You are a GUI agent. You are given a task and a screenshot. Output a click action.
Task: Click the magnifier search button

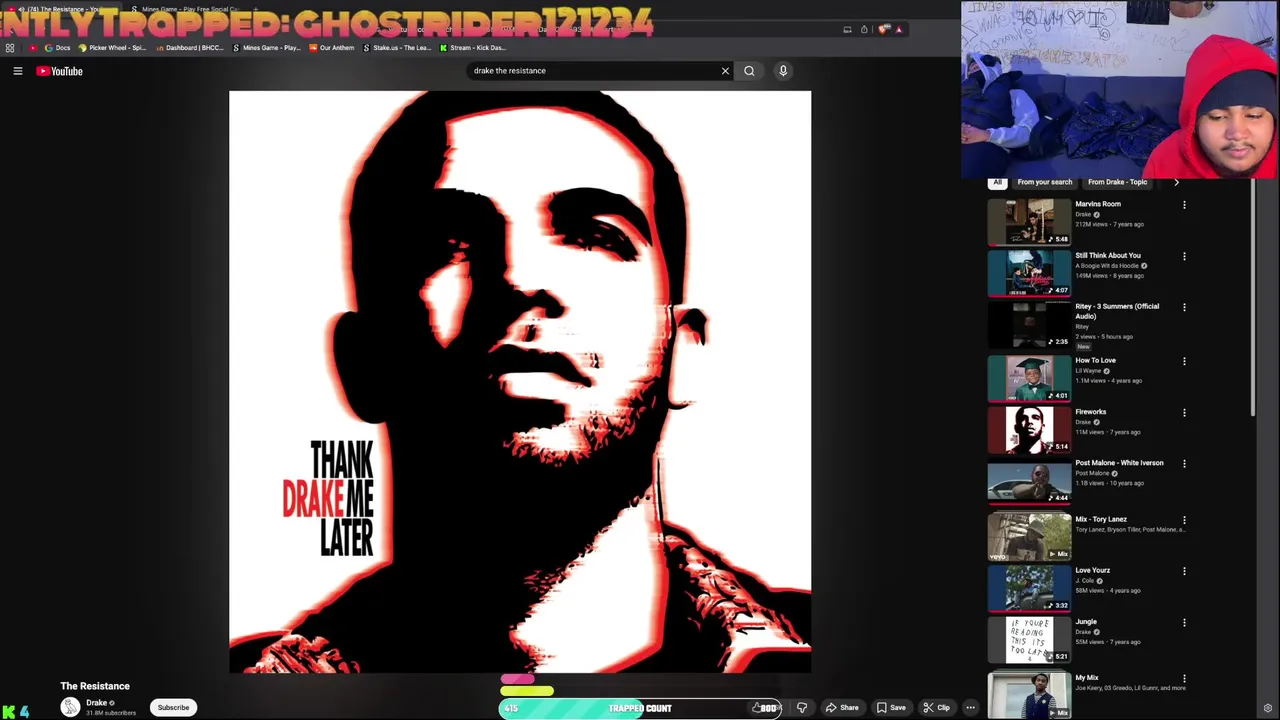(749, 71)
